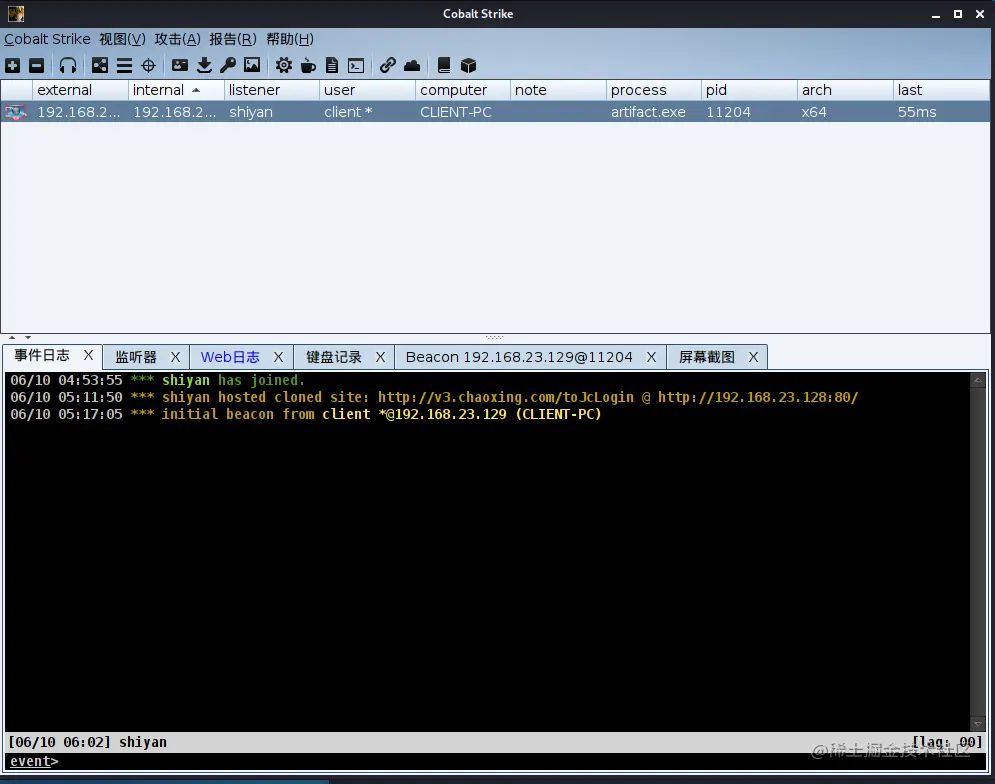Open the 视图(V) menu
995x784 pixels.
coord(122,39)
